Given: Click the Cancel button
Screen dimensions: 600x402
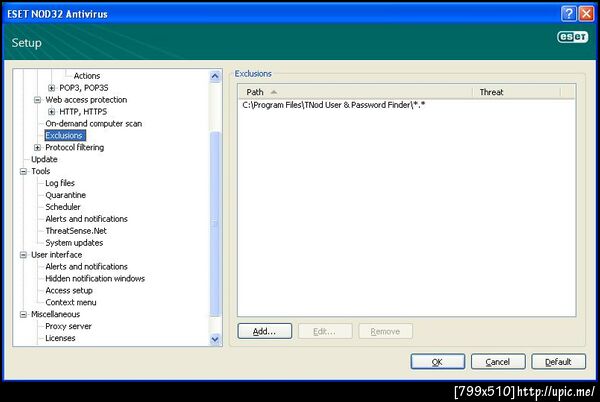Looking at the screenshot, I should (498, 362).
